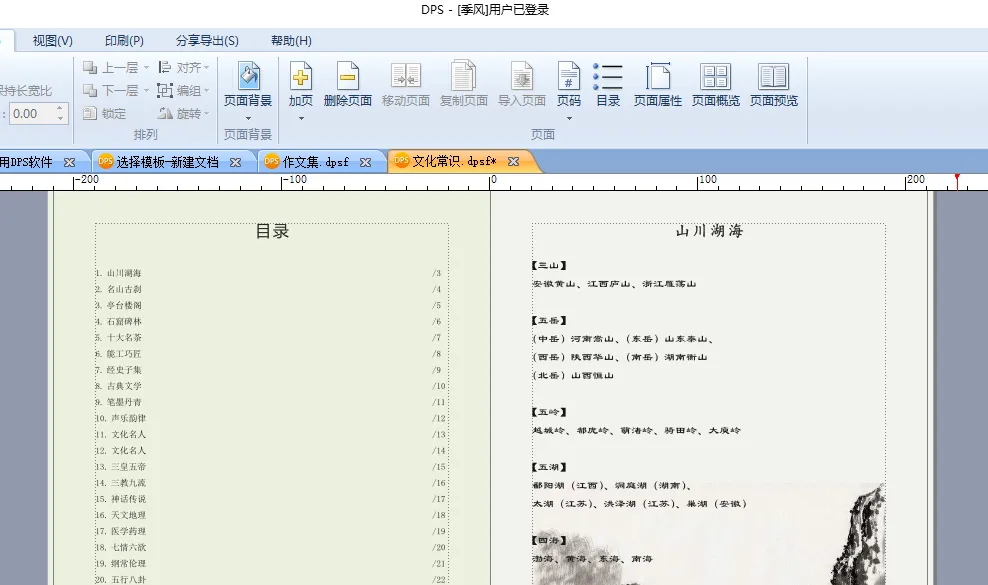988x585 pixels.
Task: Launch 页面预览 page preview
Action: [773, 77]
